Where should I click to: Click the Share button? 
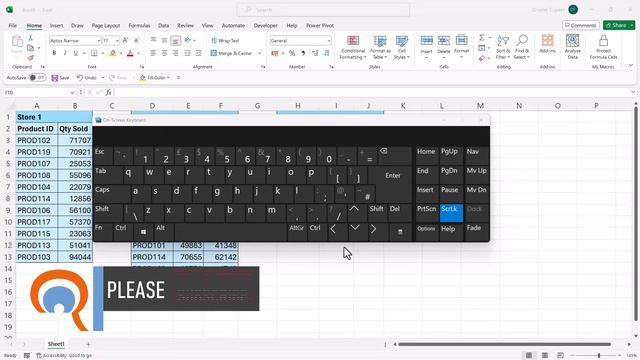pyautogui.click(x=616, y=25)
